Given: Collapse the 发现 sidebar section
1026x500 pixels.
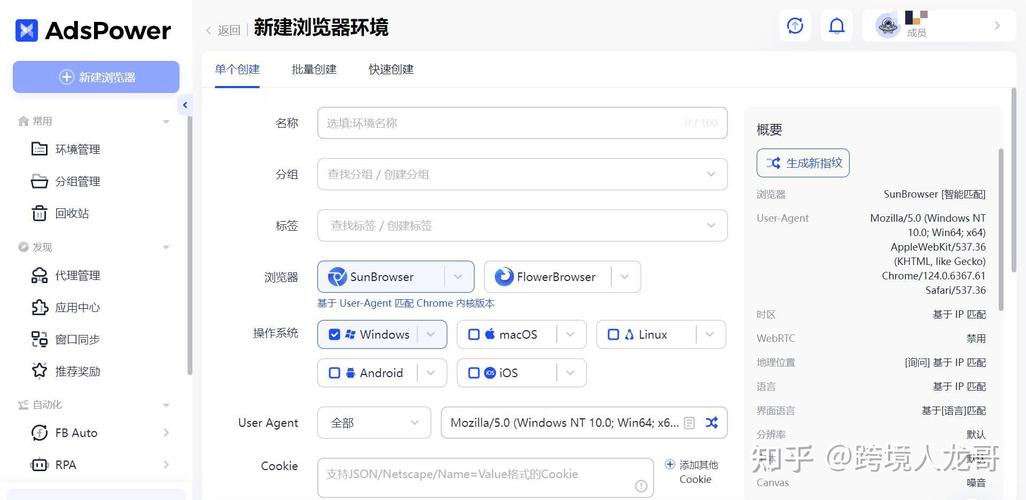Looking at the screenshot, I should 166,247.
